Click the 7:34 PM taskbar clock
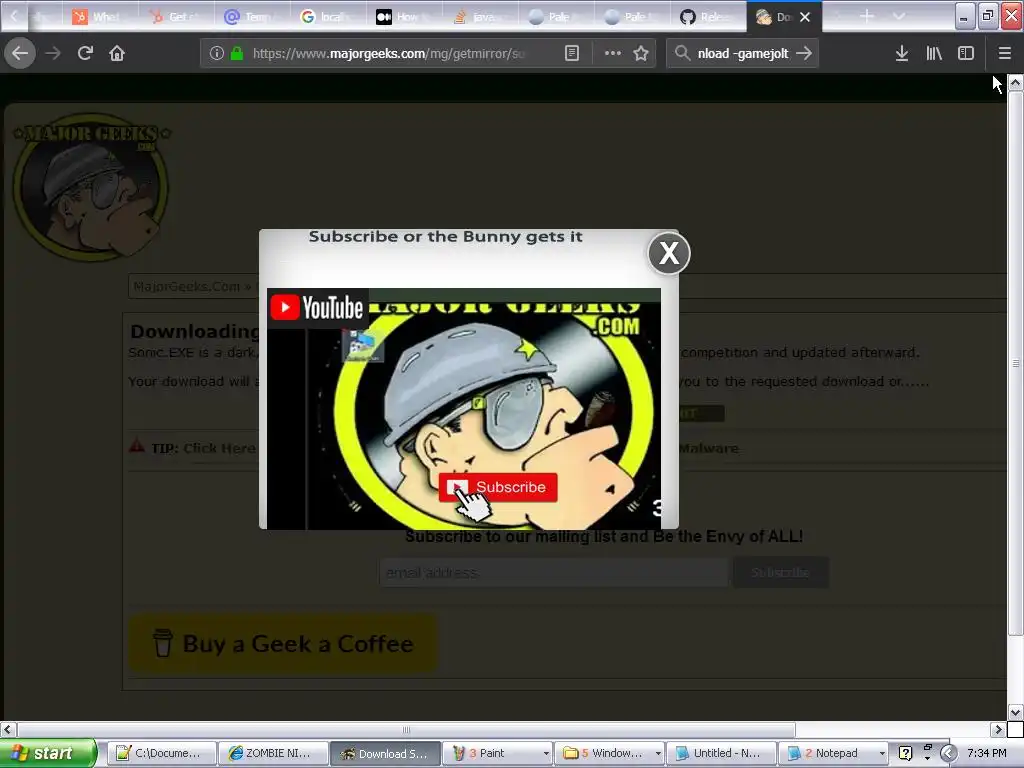The height and width of the screenshot is (768, 1024). click(x=987, y=753)
